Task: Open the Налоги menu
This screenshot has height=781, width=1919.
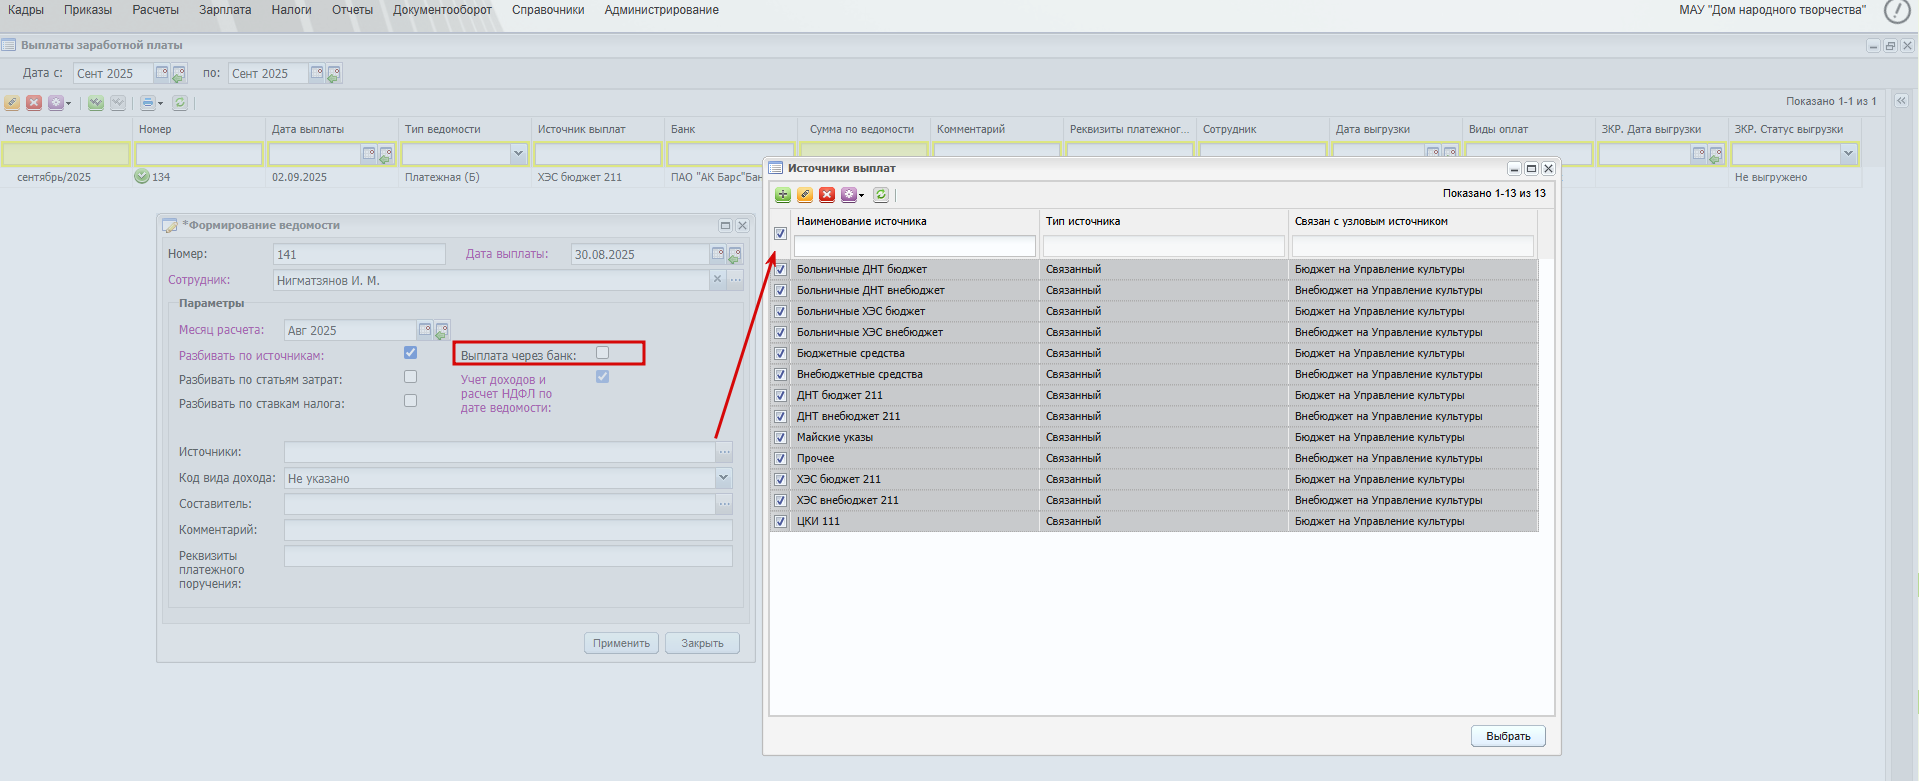Action: click(291, 10)
